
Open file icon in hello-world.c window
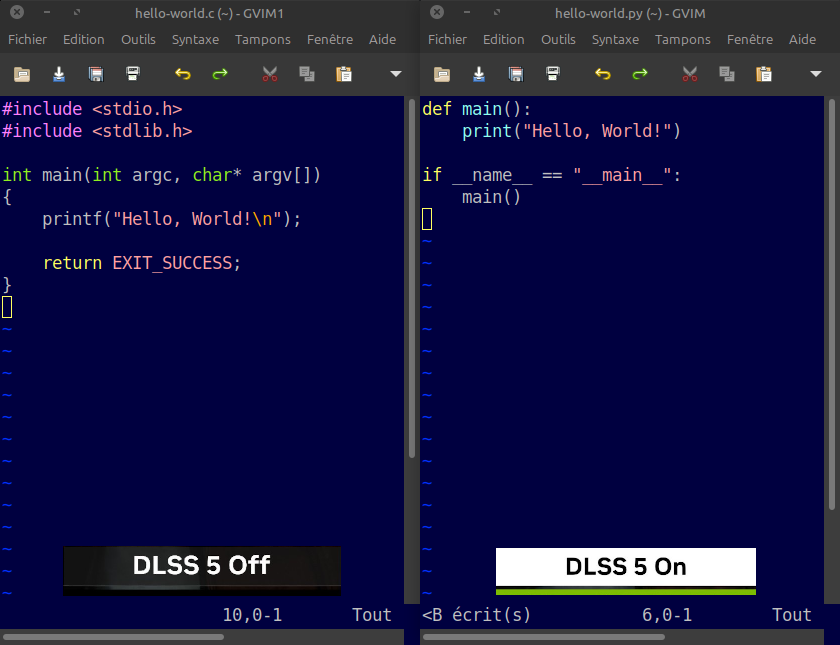tap(22, 74)
